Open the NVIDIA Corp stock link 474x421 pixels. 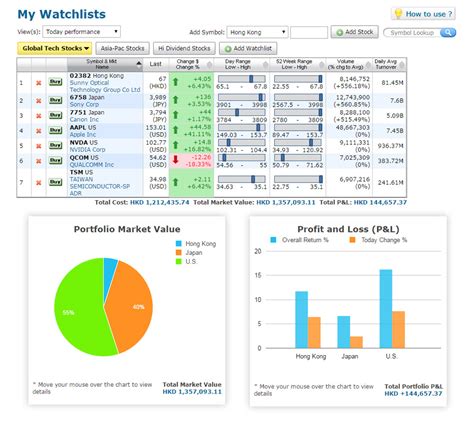pyautogui.click(x=87, y=149)
